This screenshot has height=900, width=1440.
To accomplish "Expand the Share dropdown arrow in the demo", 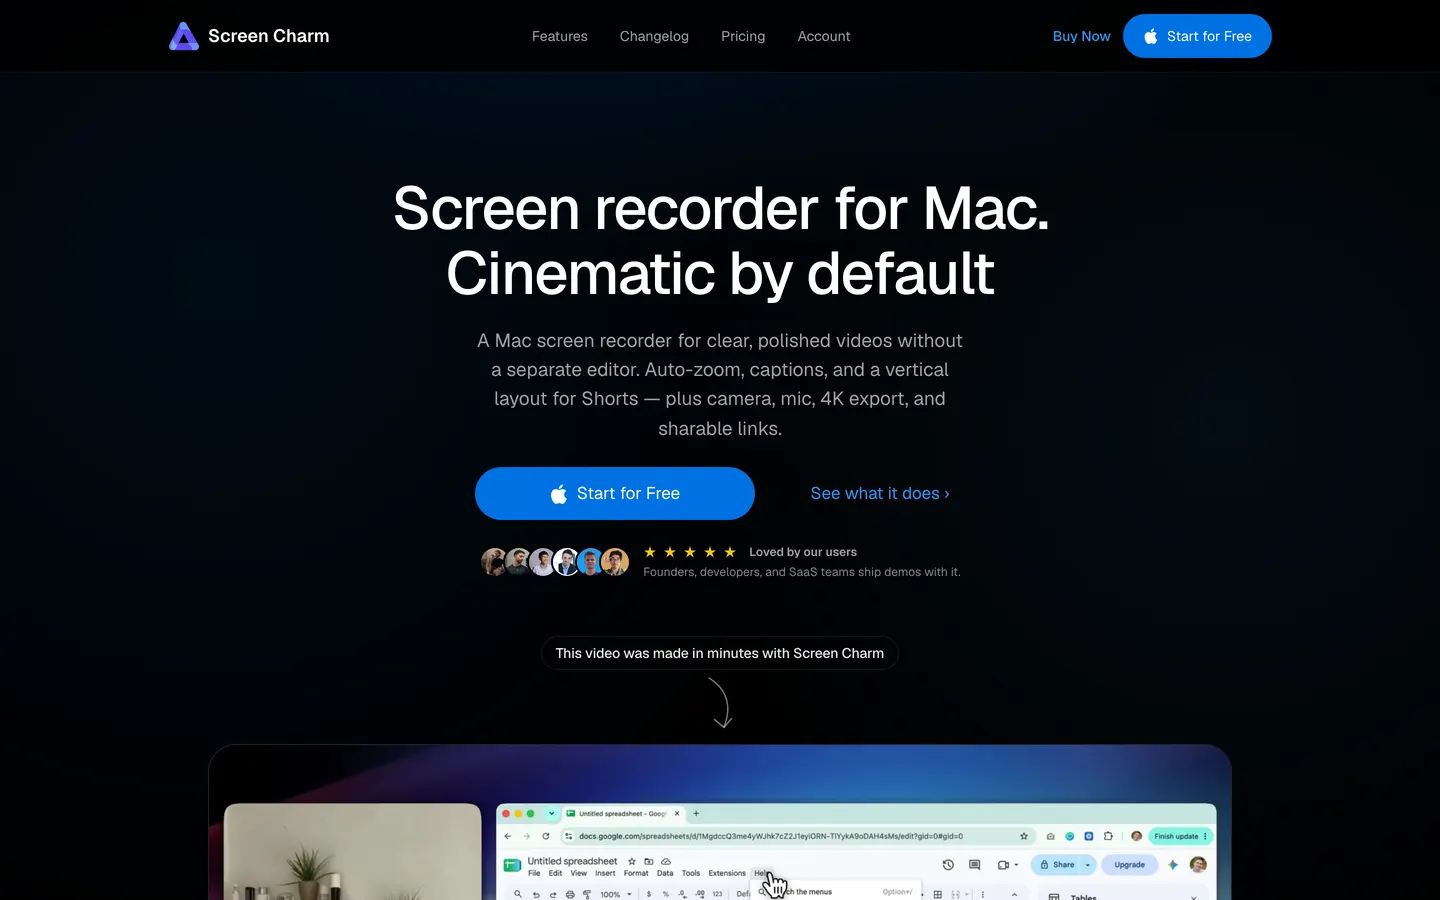I will click(x=1088, y=865).
